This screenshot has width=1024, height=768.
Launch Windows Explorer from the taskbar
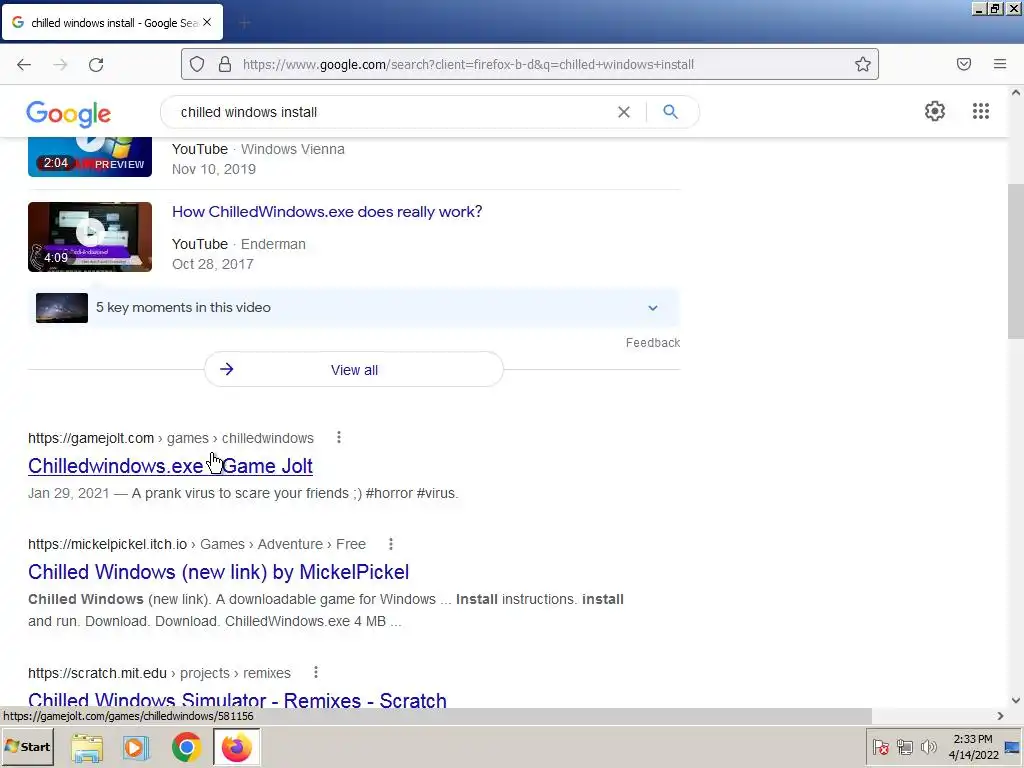[87, 747]
